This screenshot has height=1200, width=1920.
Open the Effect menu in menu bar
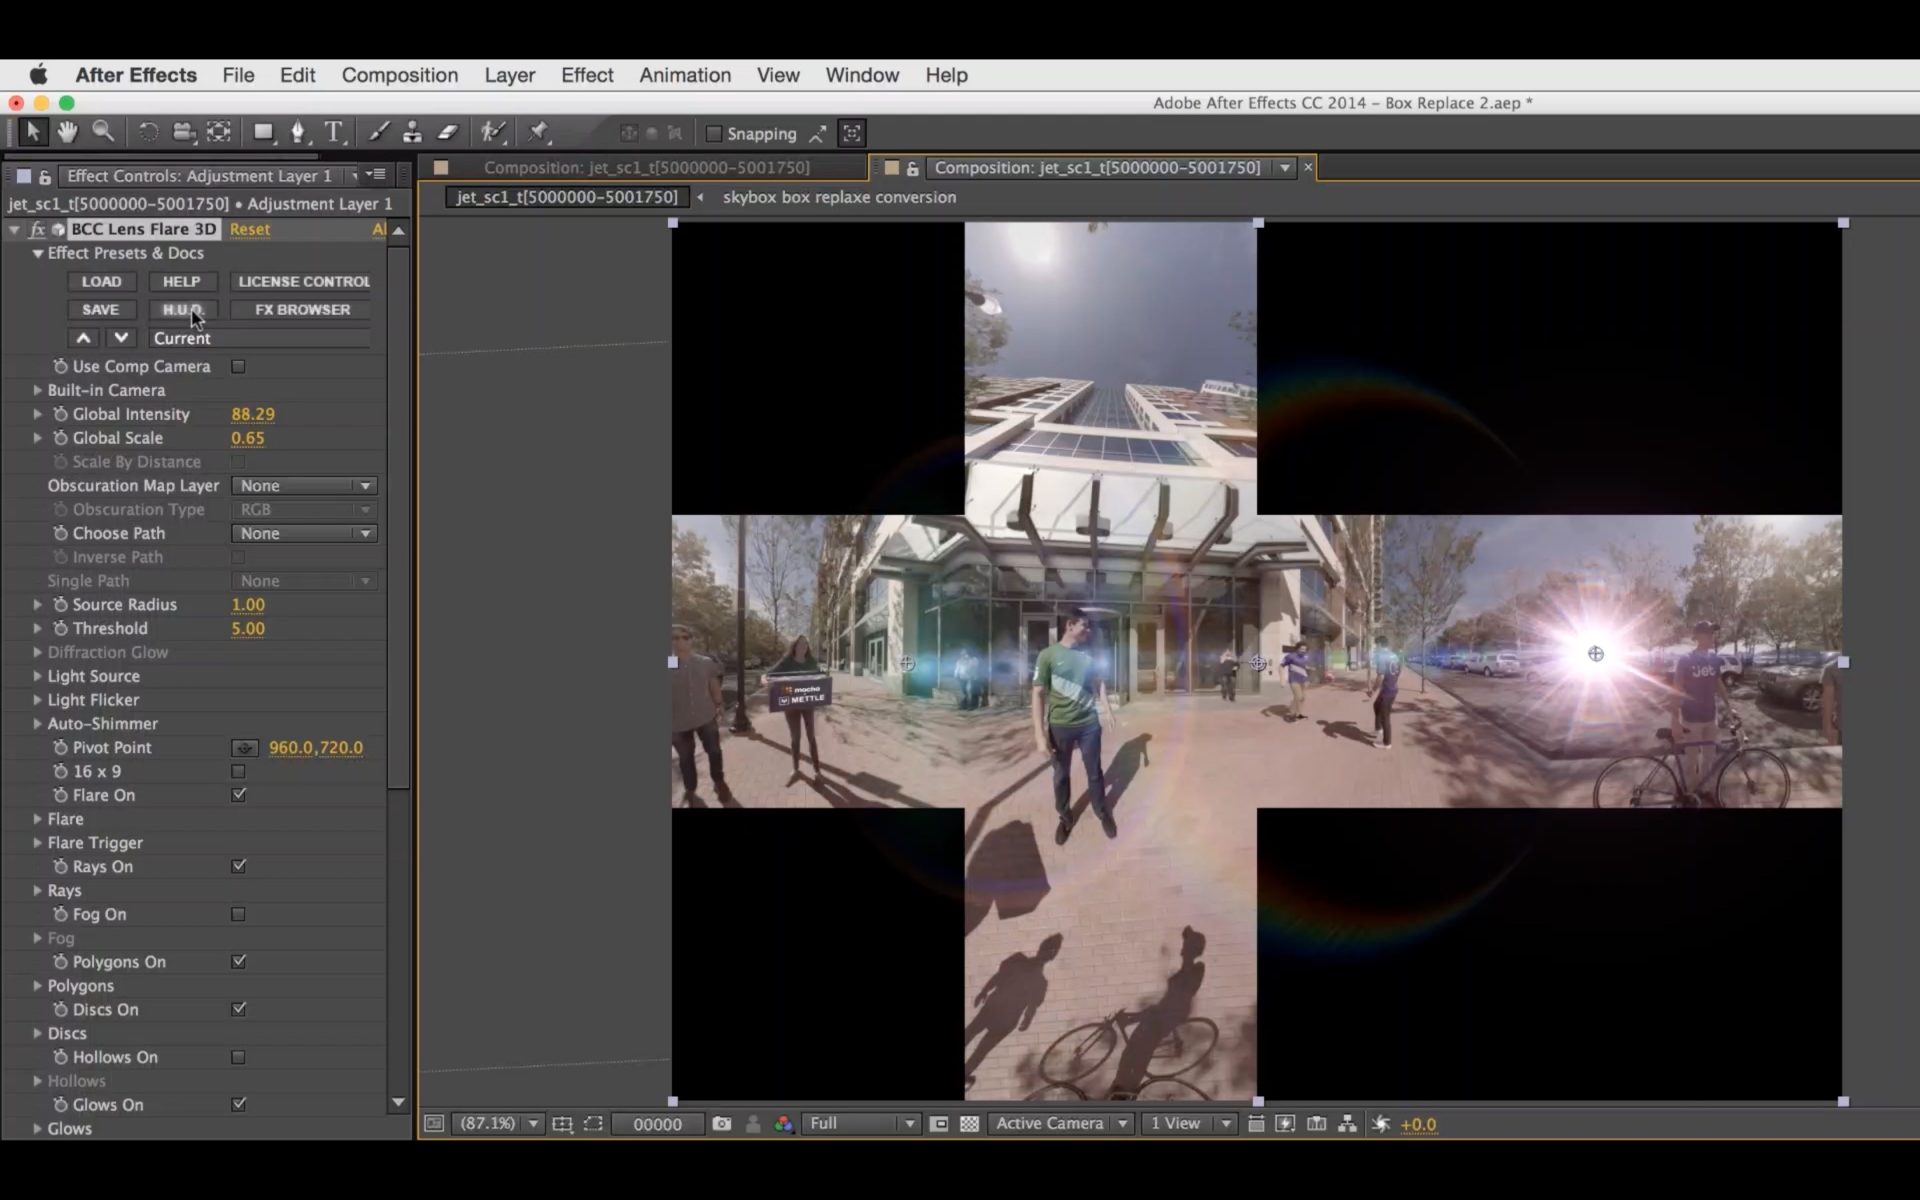[x=586, y=75]
